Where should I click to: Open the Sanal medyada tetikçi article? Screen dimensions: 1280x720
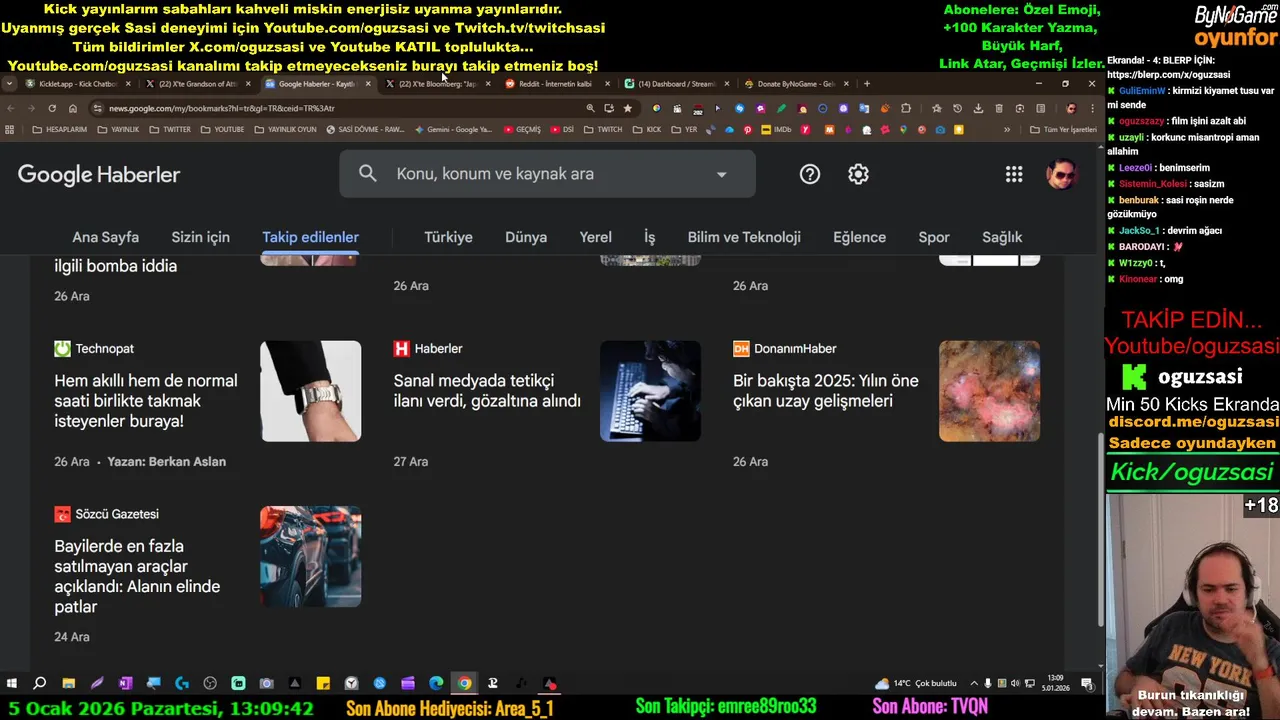487,391
